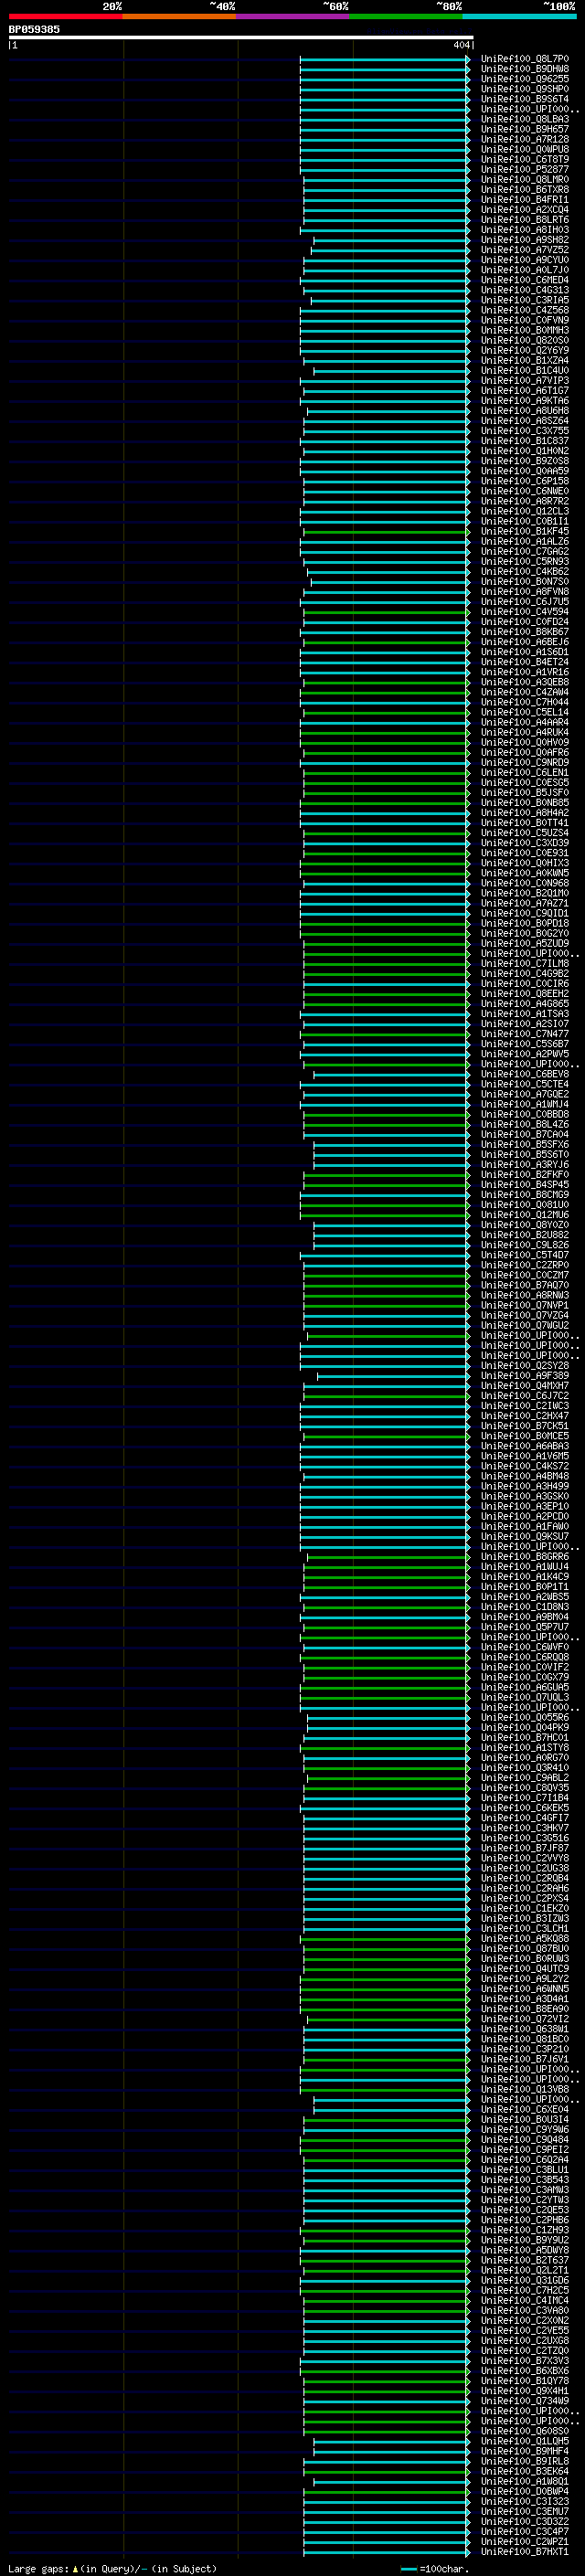
Task: Click the cyan ~100% identity legend bar
Action: [x=520, y=16]
